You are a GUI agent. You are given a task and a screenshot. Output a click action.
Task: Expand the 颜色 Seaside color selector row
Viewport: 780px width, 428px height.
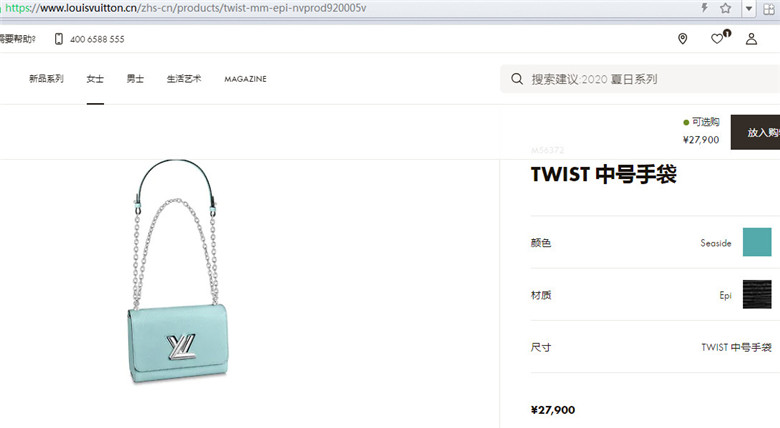click(651, 242)
